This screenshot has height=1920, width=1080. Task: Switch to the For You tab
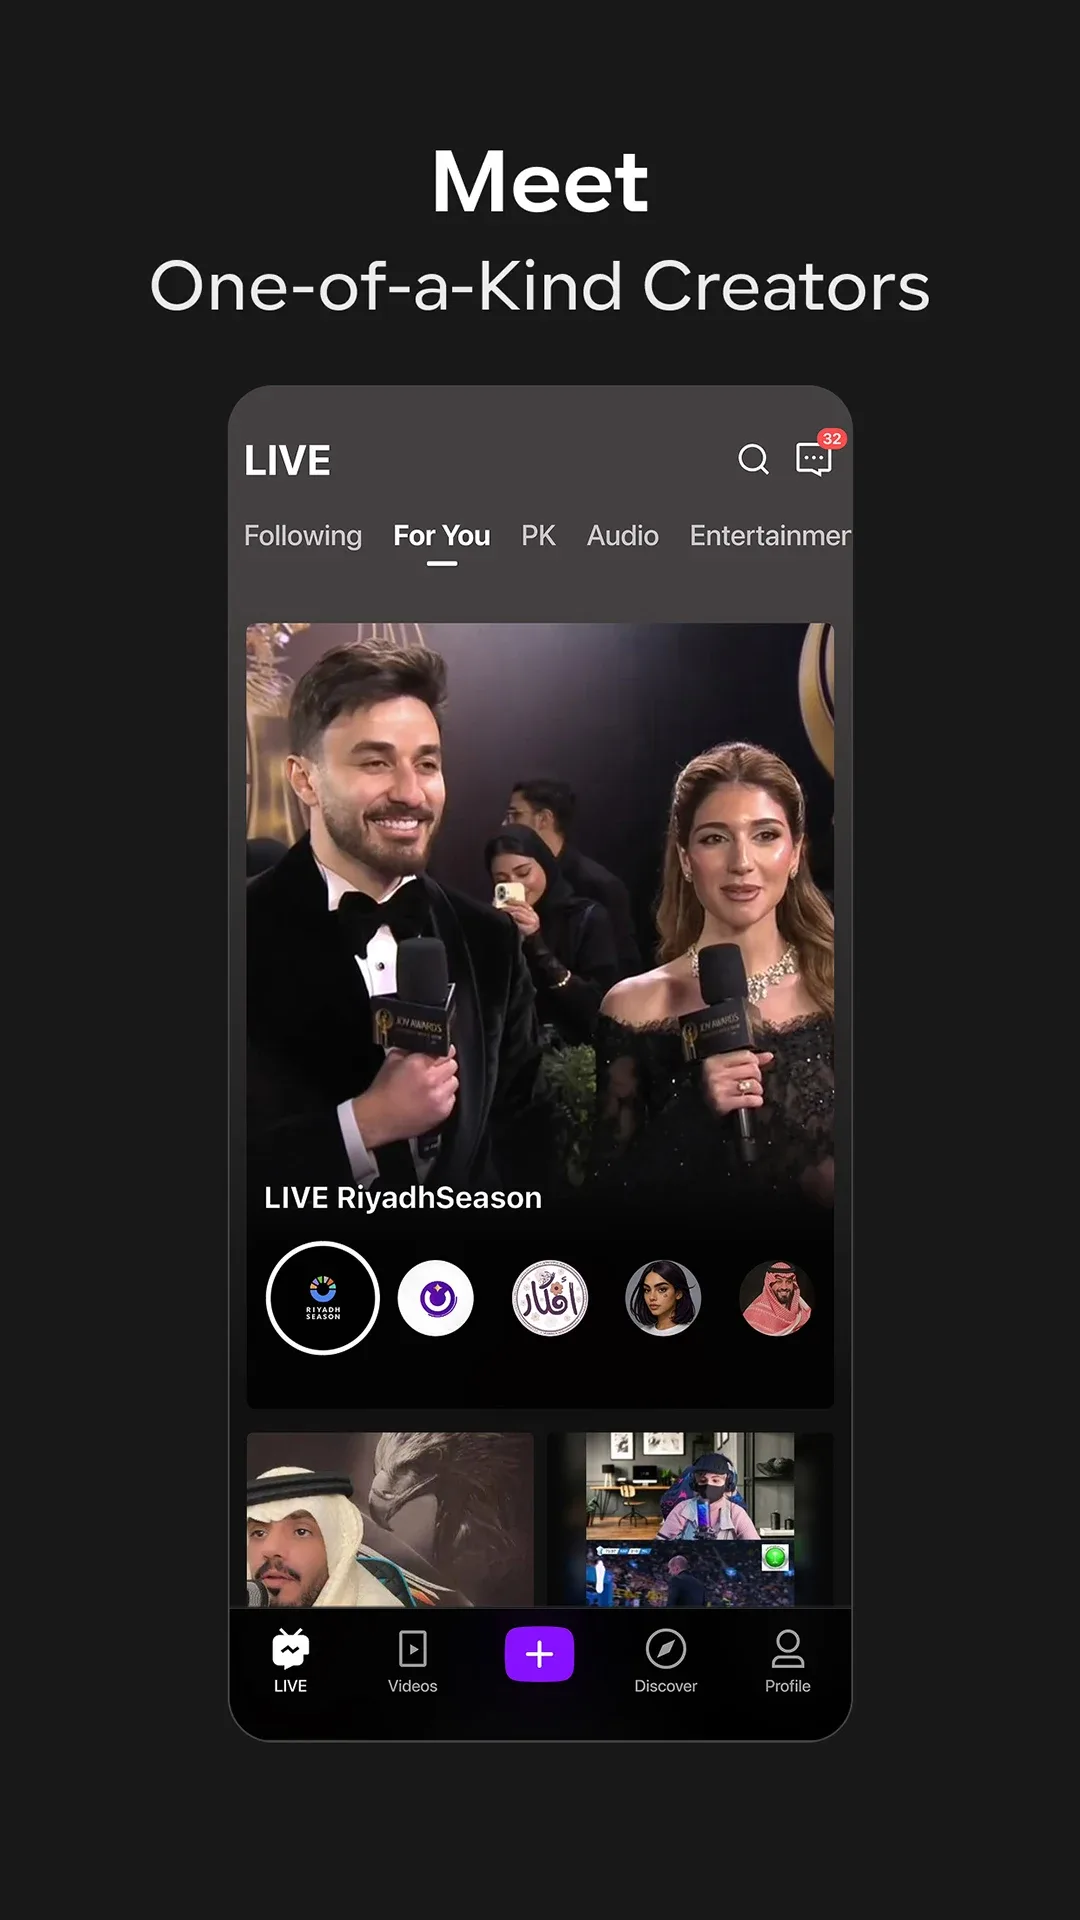442,536
